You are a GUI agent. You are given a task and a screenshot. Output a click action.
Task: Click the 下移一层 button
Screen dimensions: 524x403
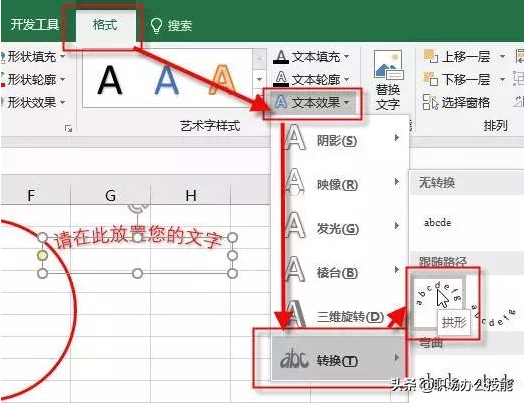(x=458, y=80)
